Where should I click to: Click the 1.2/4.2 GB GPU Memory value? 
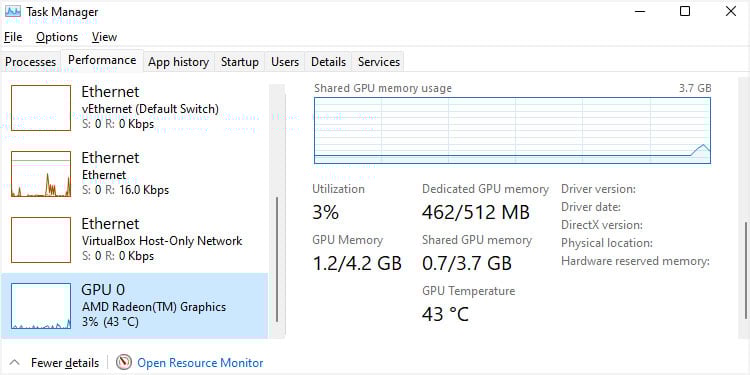click(357, 264)
